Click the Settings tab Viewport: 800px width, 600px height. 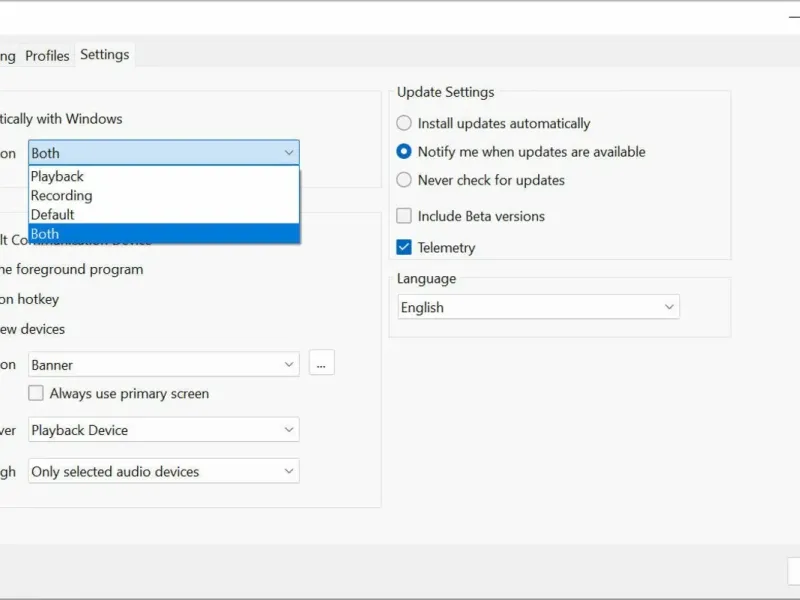click(x=105, y=55)
